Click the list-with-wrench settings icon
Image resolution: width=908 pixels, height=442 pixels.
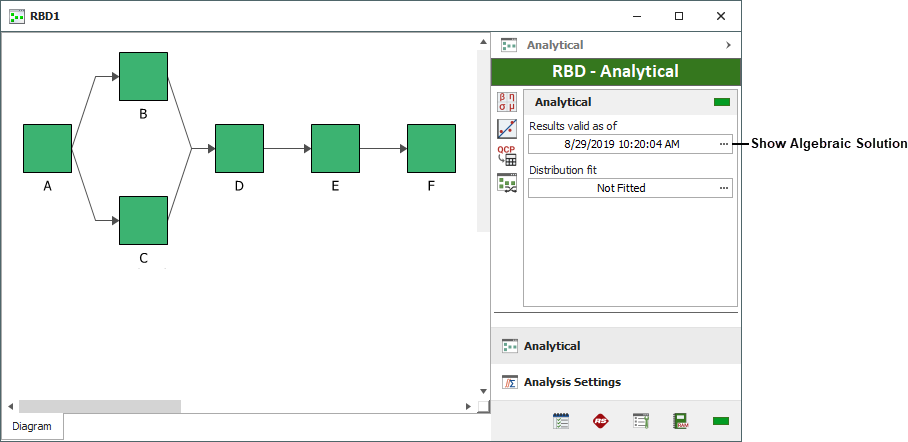[641, 421]
